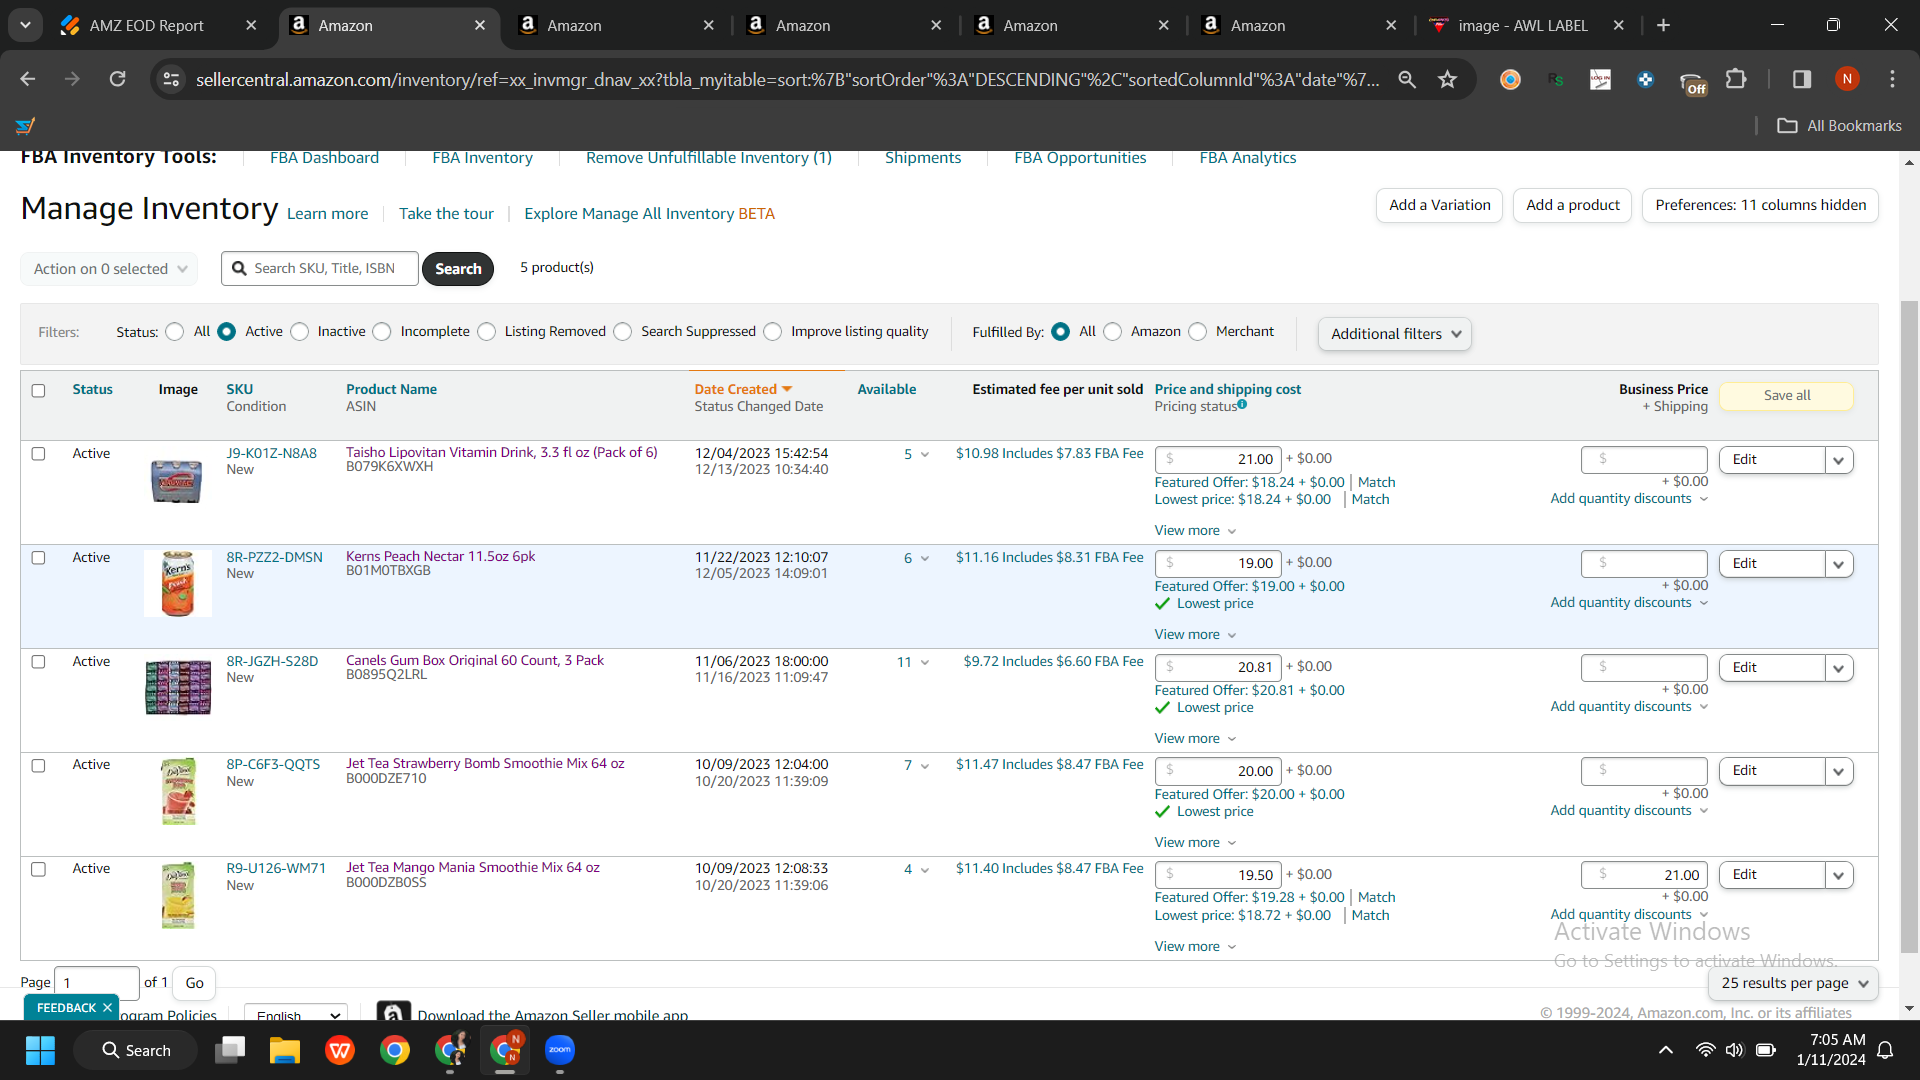The image size is (1920, 1080).
Task: Select the Taisho Lipovitan row checkbox
Action: (x=38, y=453)
